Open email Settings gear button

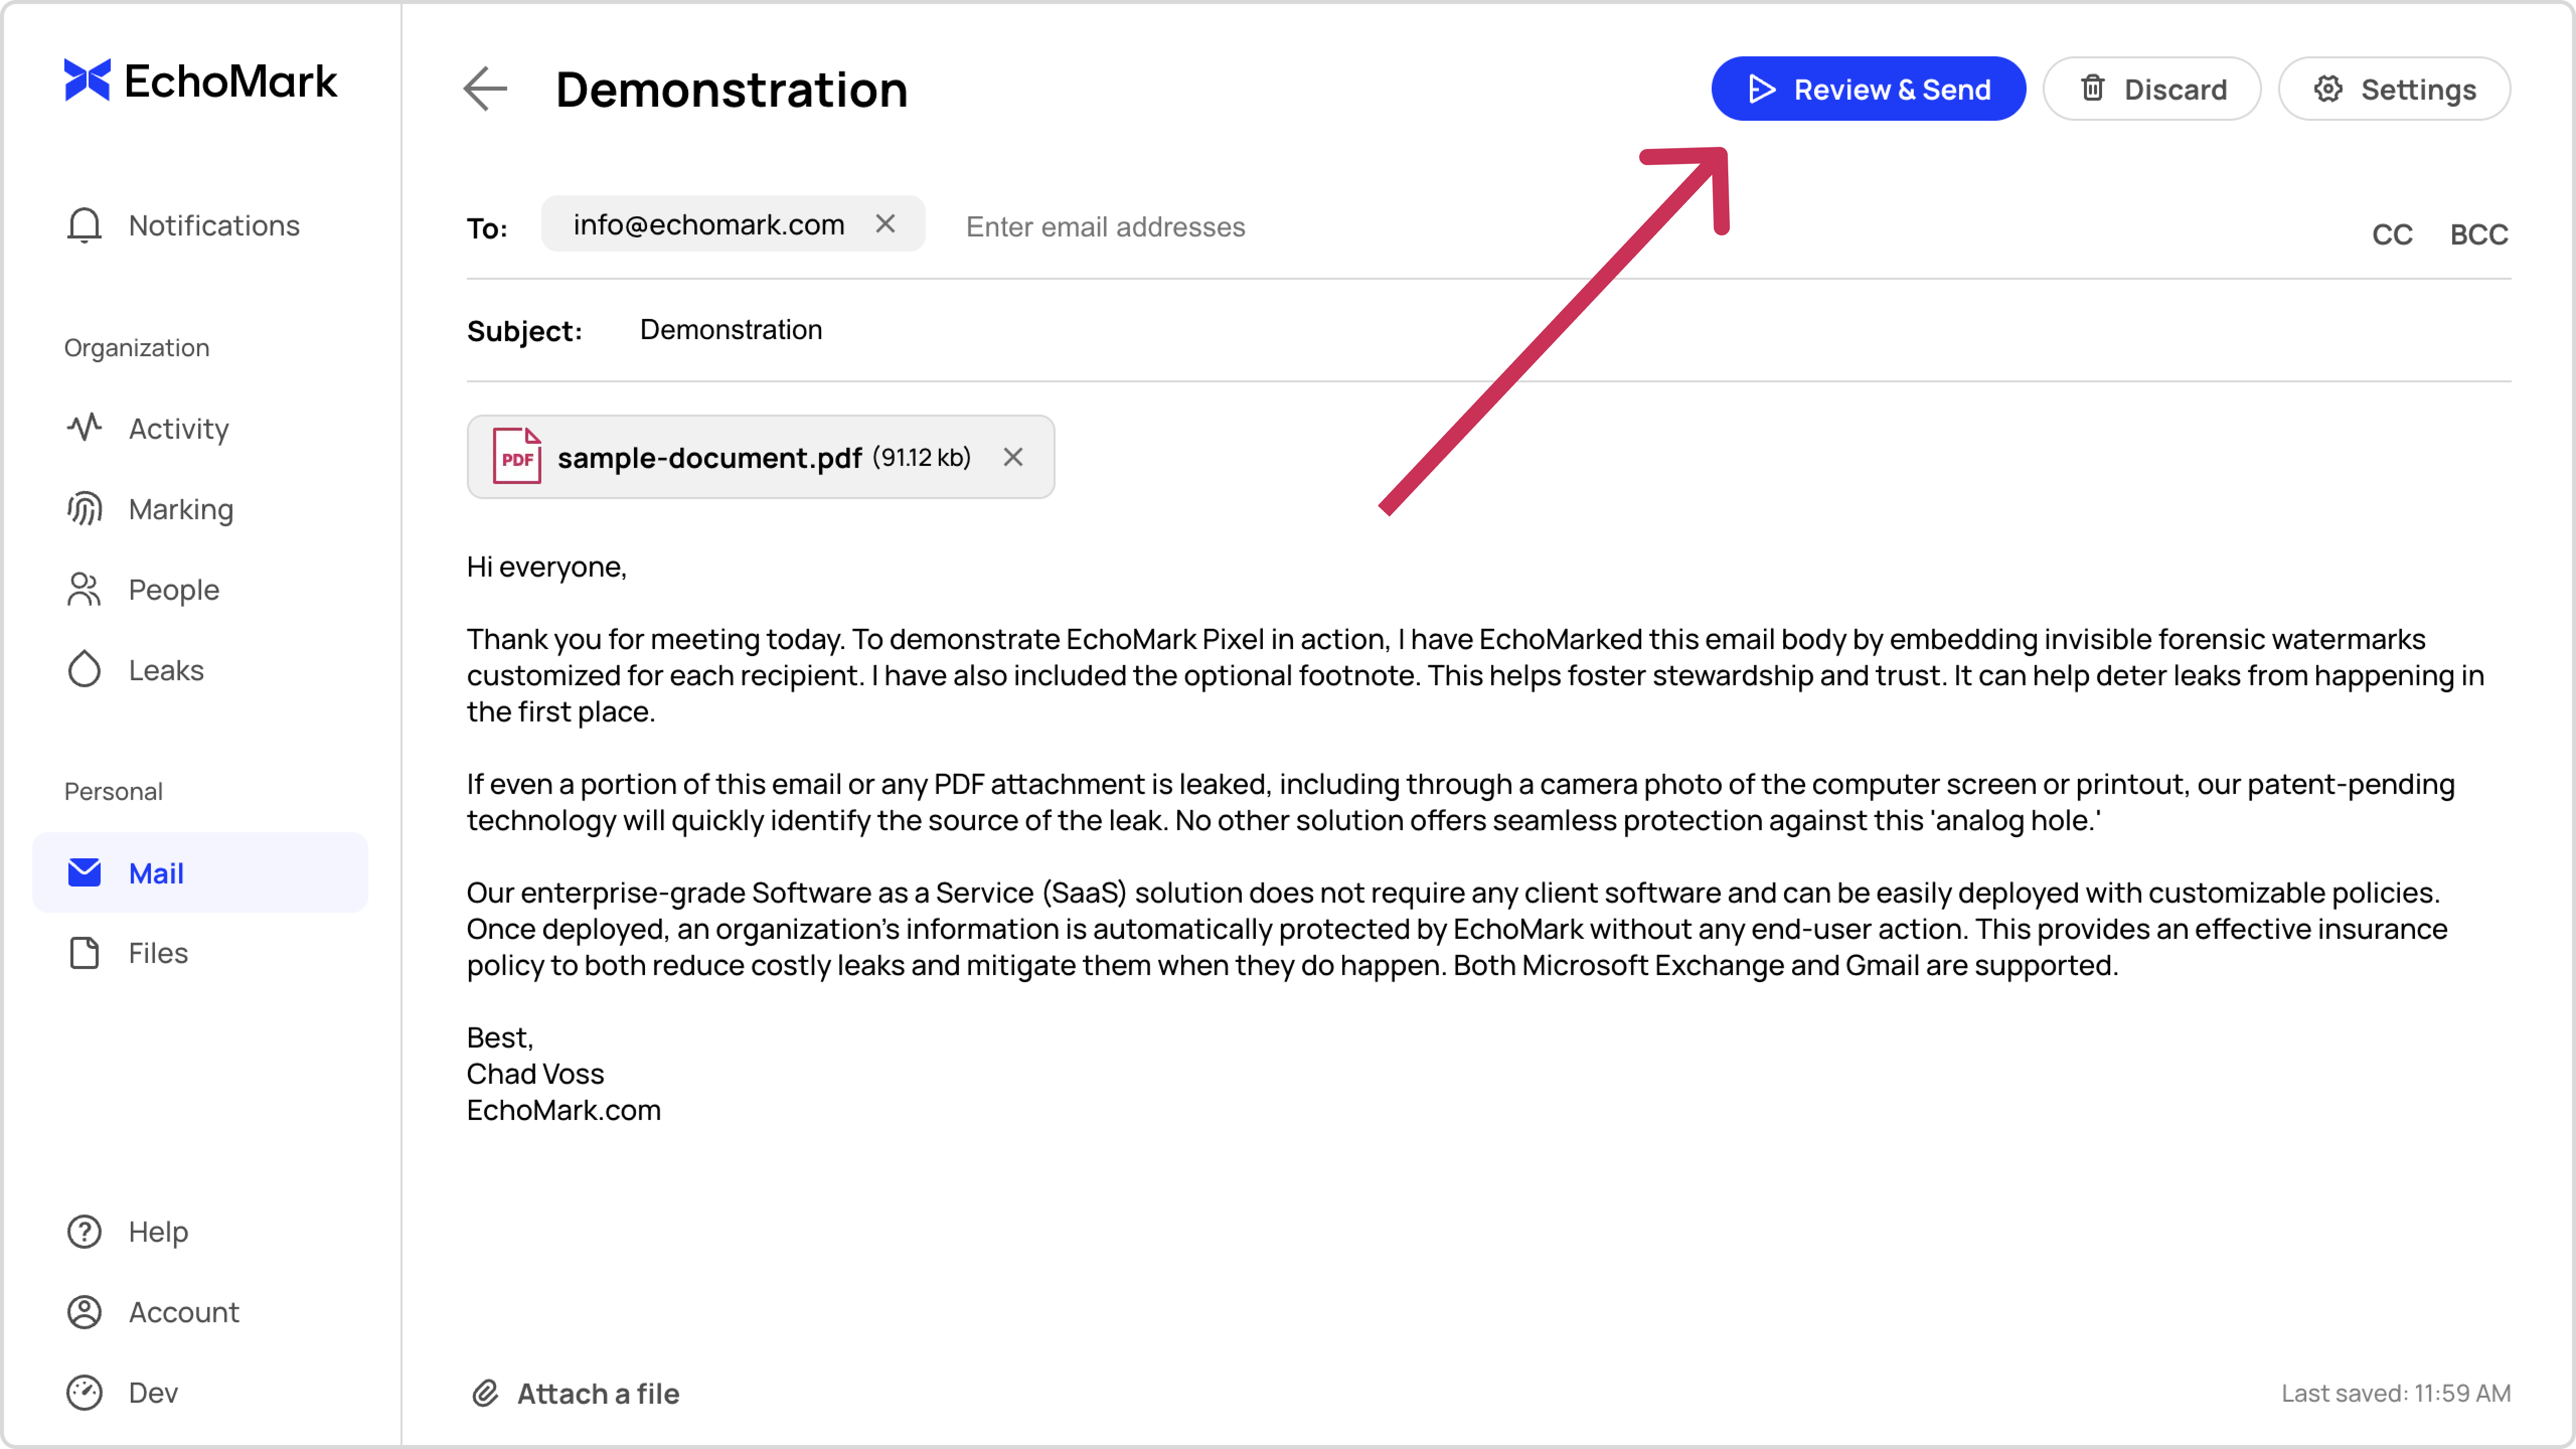(2394, 90)
